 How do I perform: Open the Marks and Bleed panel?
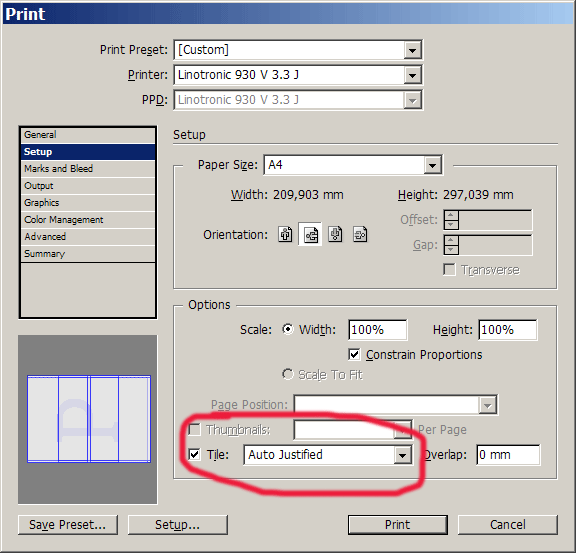88,169
